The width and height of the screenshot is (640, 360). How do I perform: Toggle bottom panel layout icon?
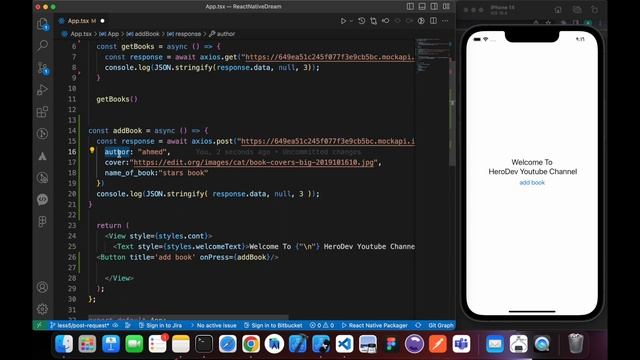(x=422, y=7)
